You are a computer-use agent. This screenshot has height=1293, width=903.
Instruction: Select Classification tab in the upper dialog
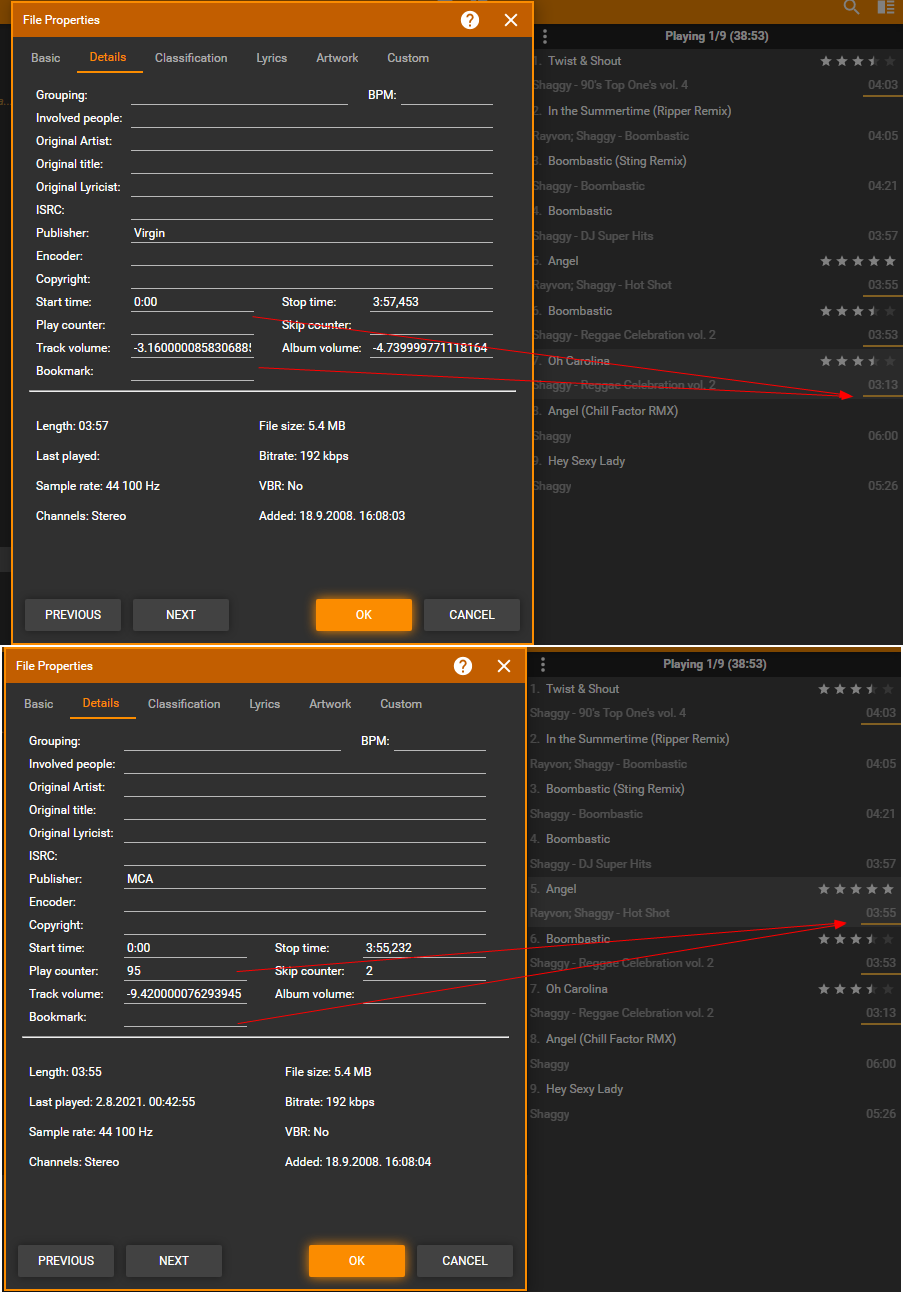[x=191, y=58]
